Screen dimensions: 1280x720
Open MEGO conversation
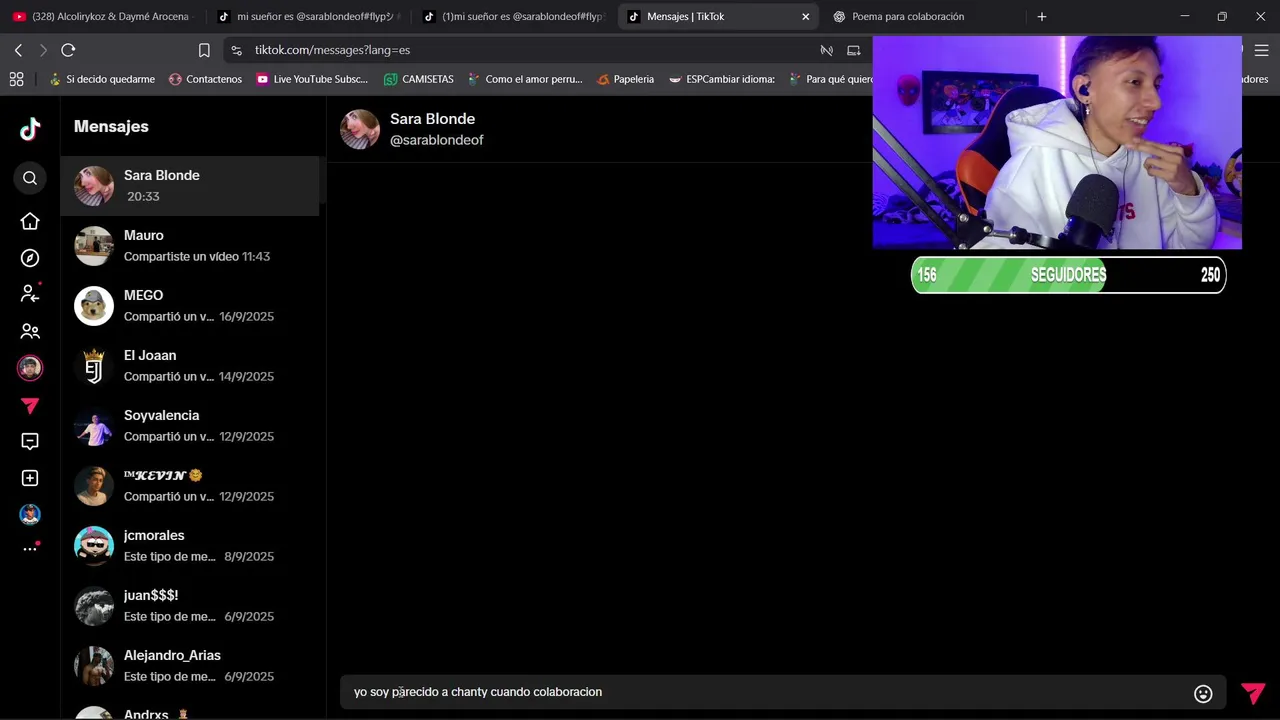[x=190, y=306]
